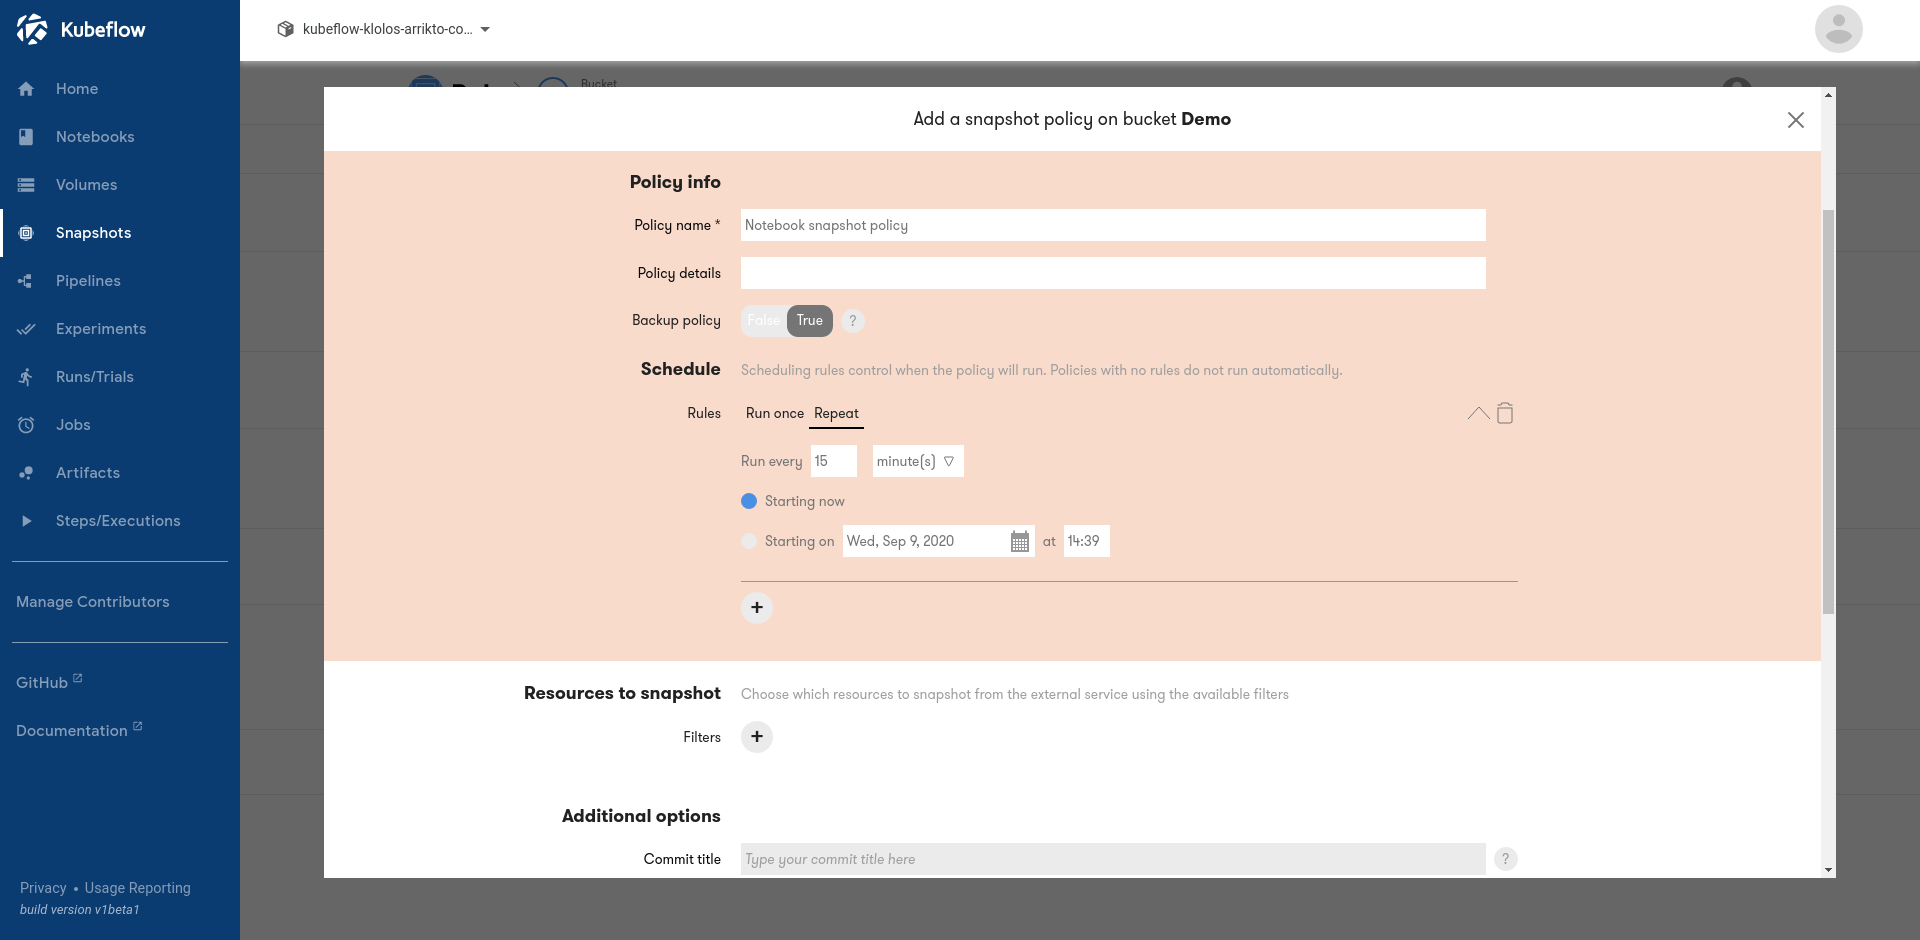Click the Usage Reporting link
Viewport: 1920px width, 940px height.
click(x=137, y=888)
